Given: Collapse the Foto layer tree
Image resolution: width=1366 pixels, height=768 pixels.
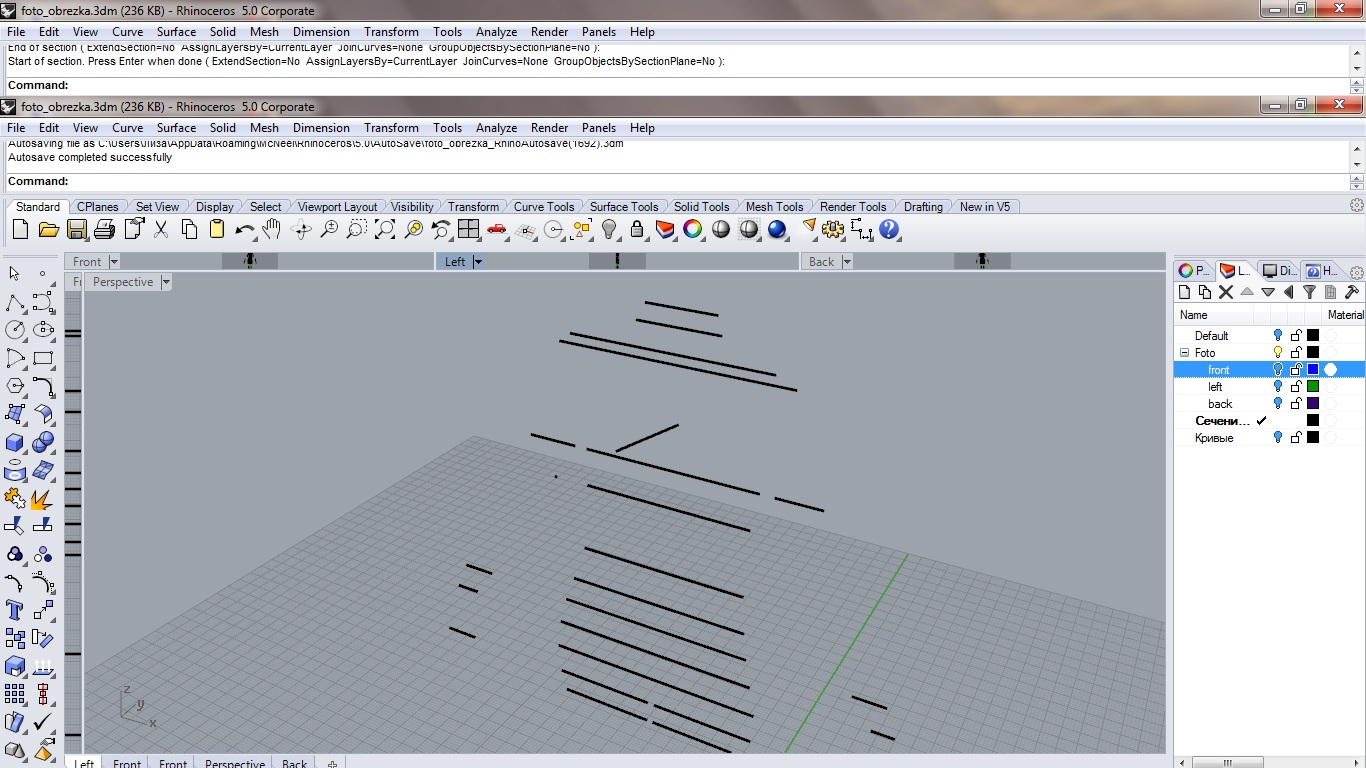Looking at the screenshot, I should coord(1184,353).
